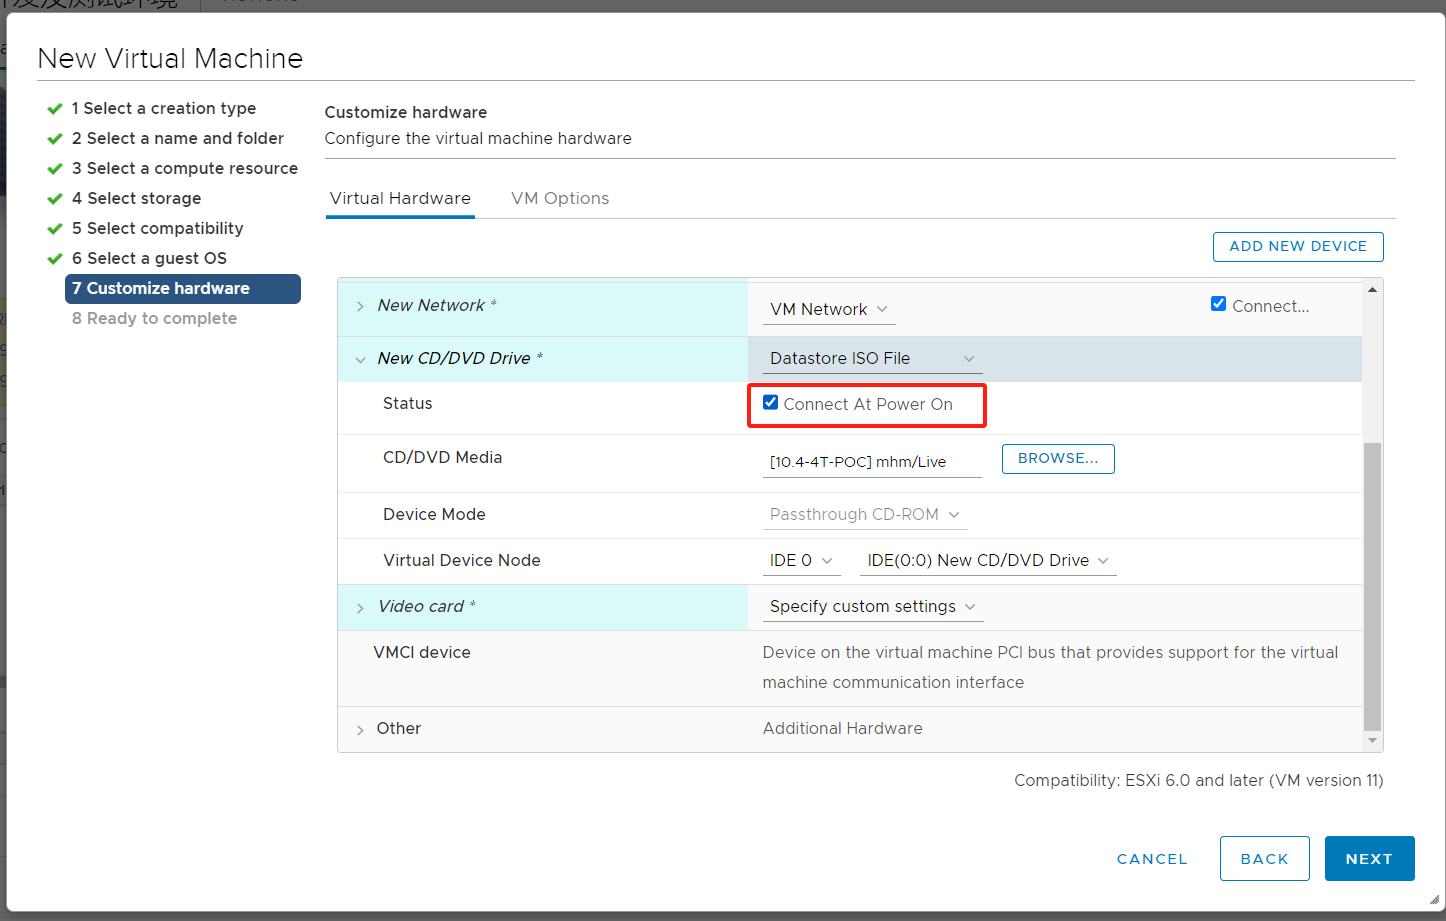The height and width of the screenshot is (921, 1446).
Task: Click the scroll down arrow of hardware list
Action: tap(1373, 741)
